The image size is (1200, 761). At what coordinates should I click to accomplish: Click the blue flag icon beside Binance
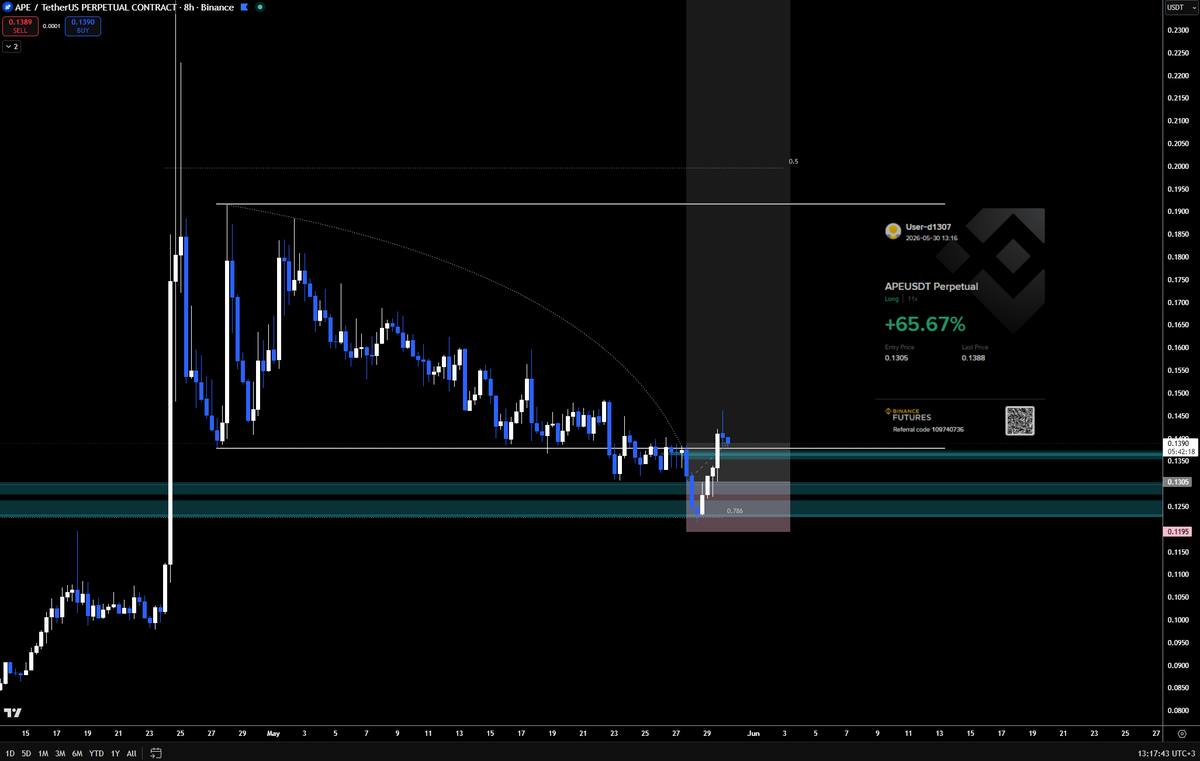(244, 7)
